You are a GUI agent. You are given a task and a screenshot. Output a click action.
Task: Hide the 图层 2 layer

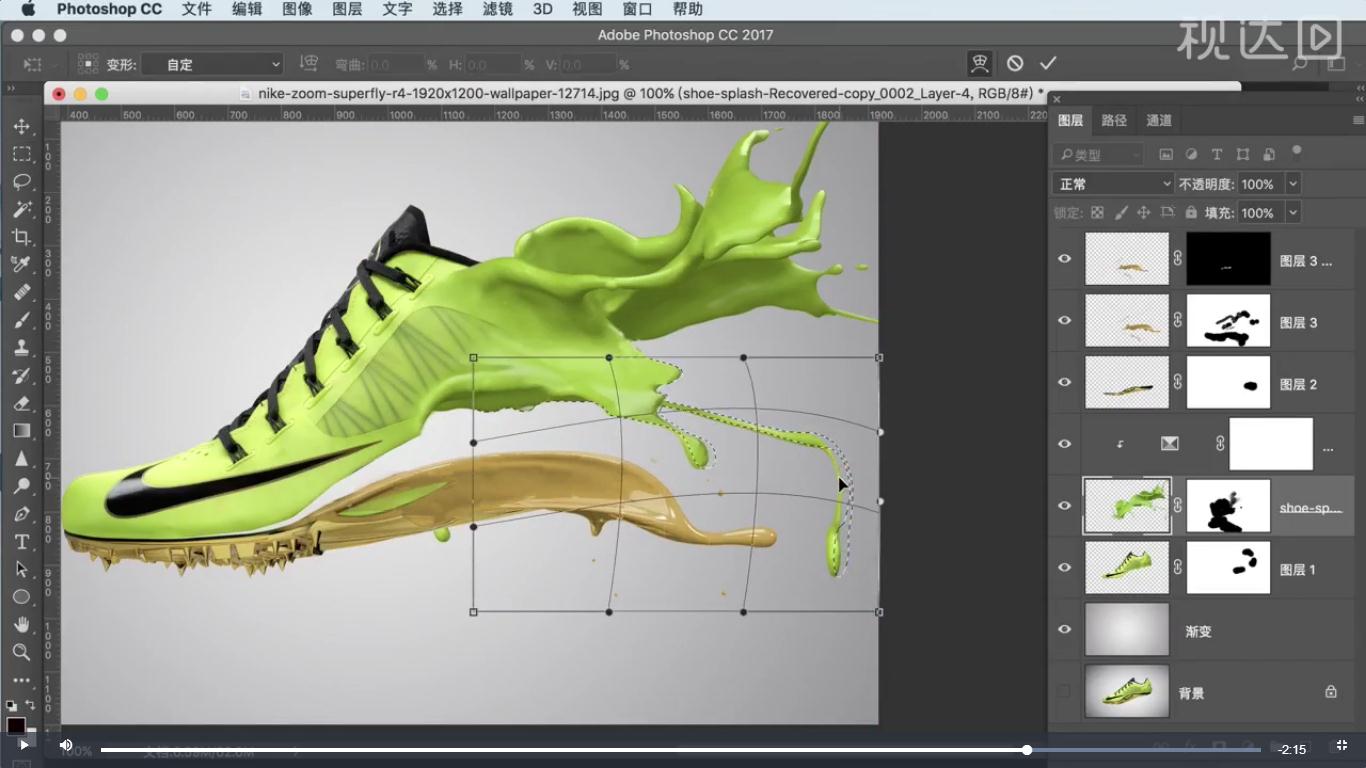(1064, 382)
